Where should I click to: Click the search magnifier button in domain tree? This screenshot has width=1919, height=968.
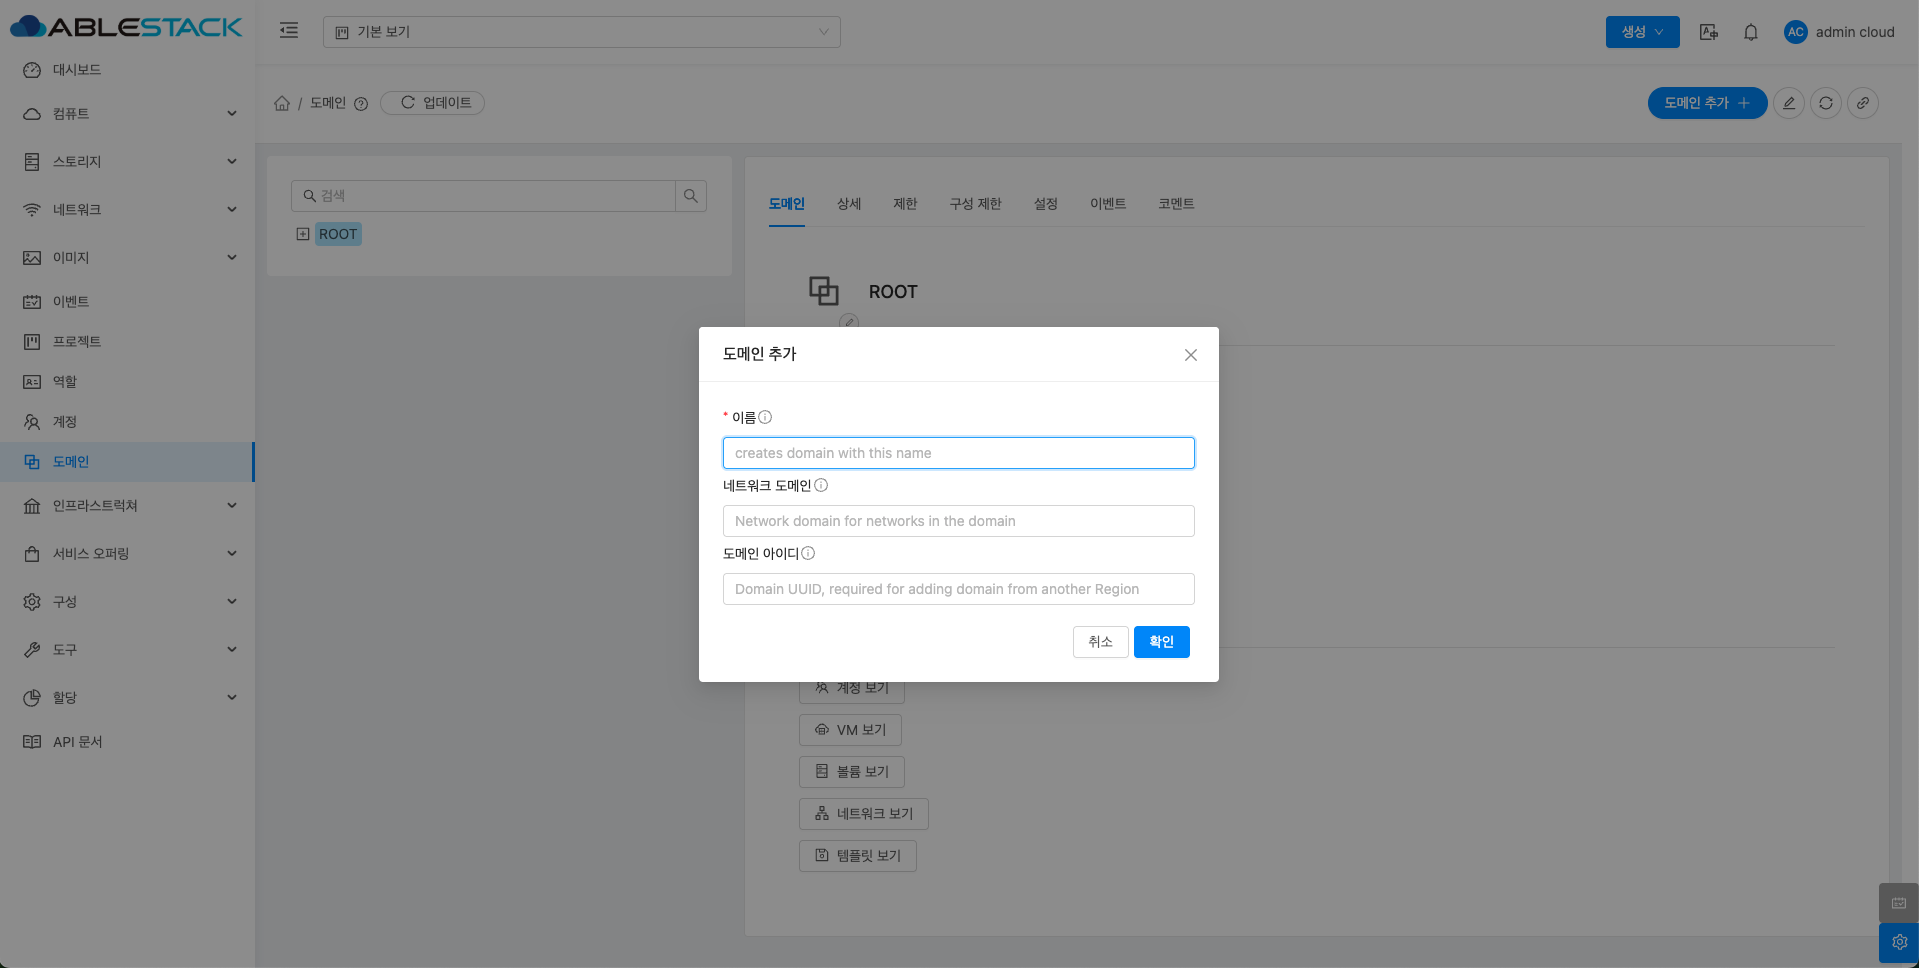point(691,196)
